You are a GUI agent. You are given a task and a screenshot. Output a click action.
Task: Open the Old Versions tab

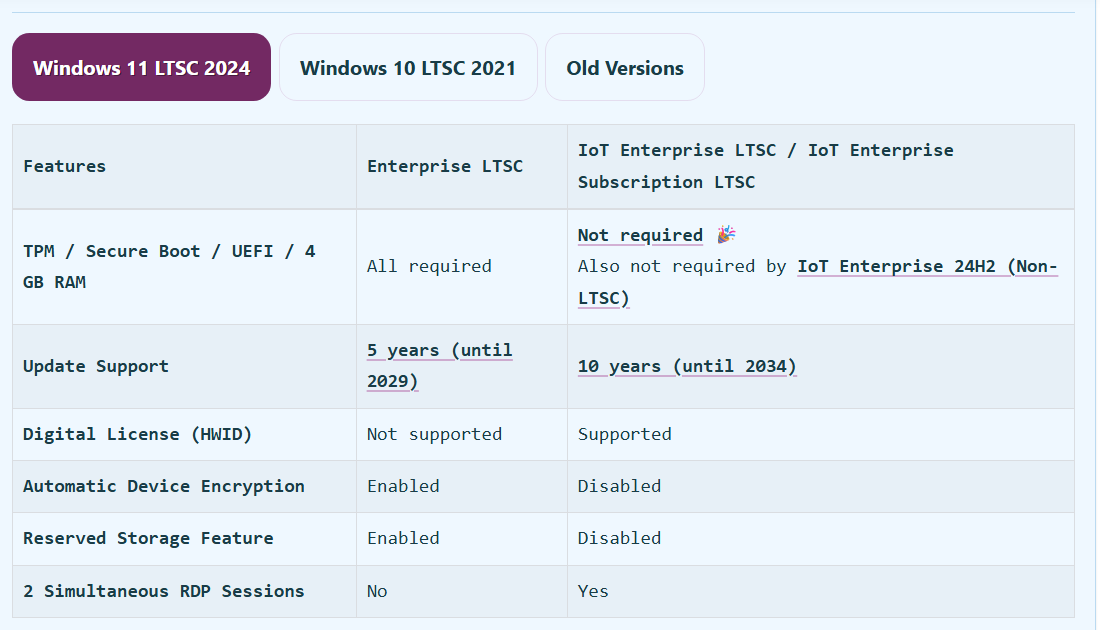624,67
